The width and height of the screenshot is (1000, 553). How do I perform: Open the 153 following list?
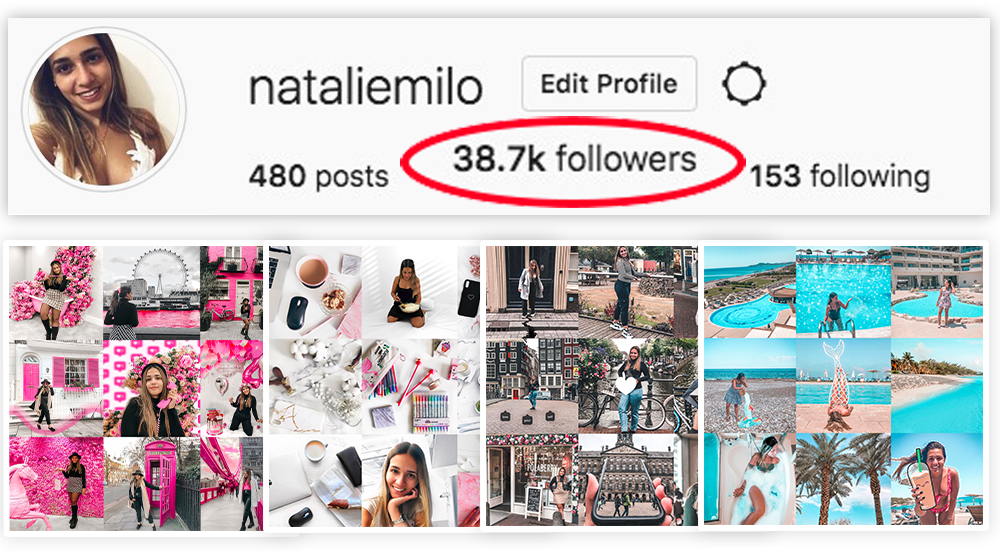839,176
